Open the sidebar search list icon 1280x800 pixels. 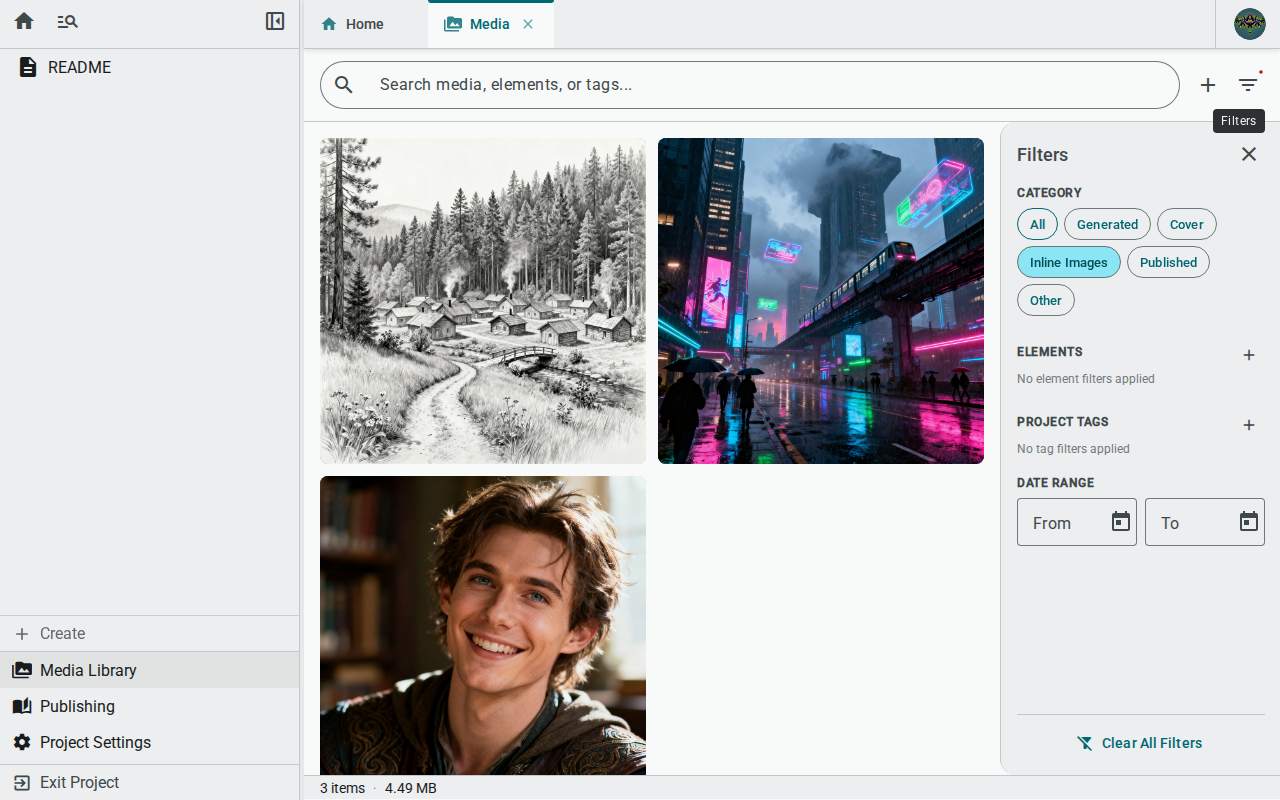pyautogui.click(x=67, y=21)
